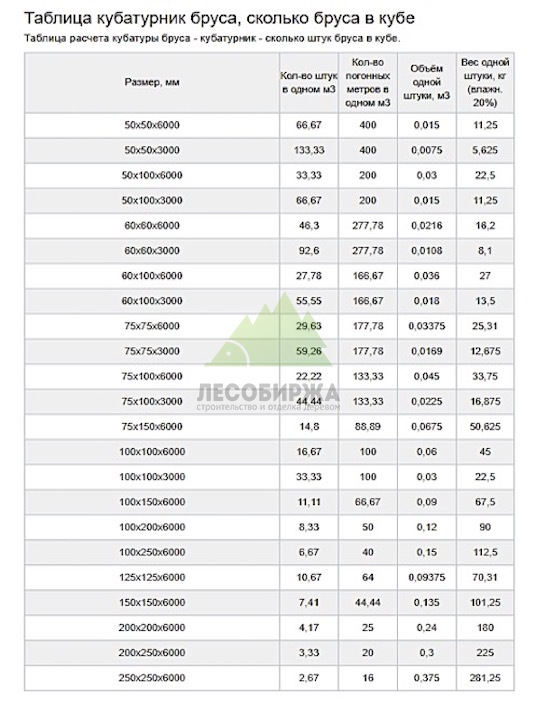Click the subtitle text below the heading
The image size is (536, 703).
point(212,38)
